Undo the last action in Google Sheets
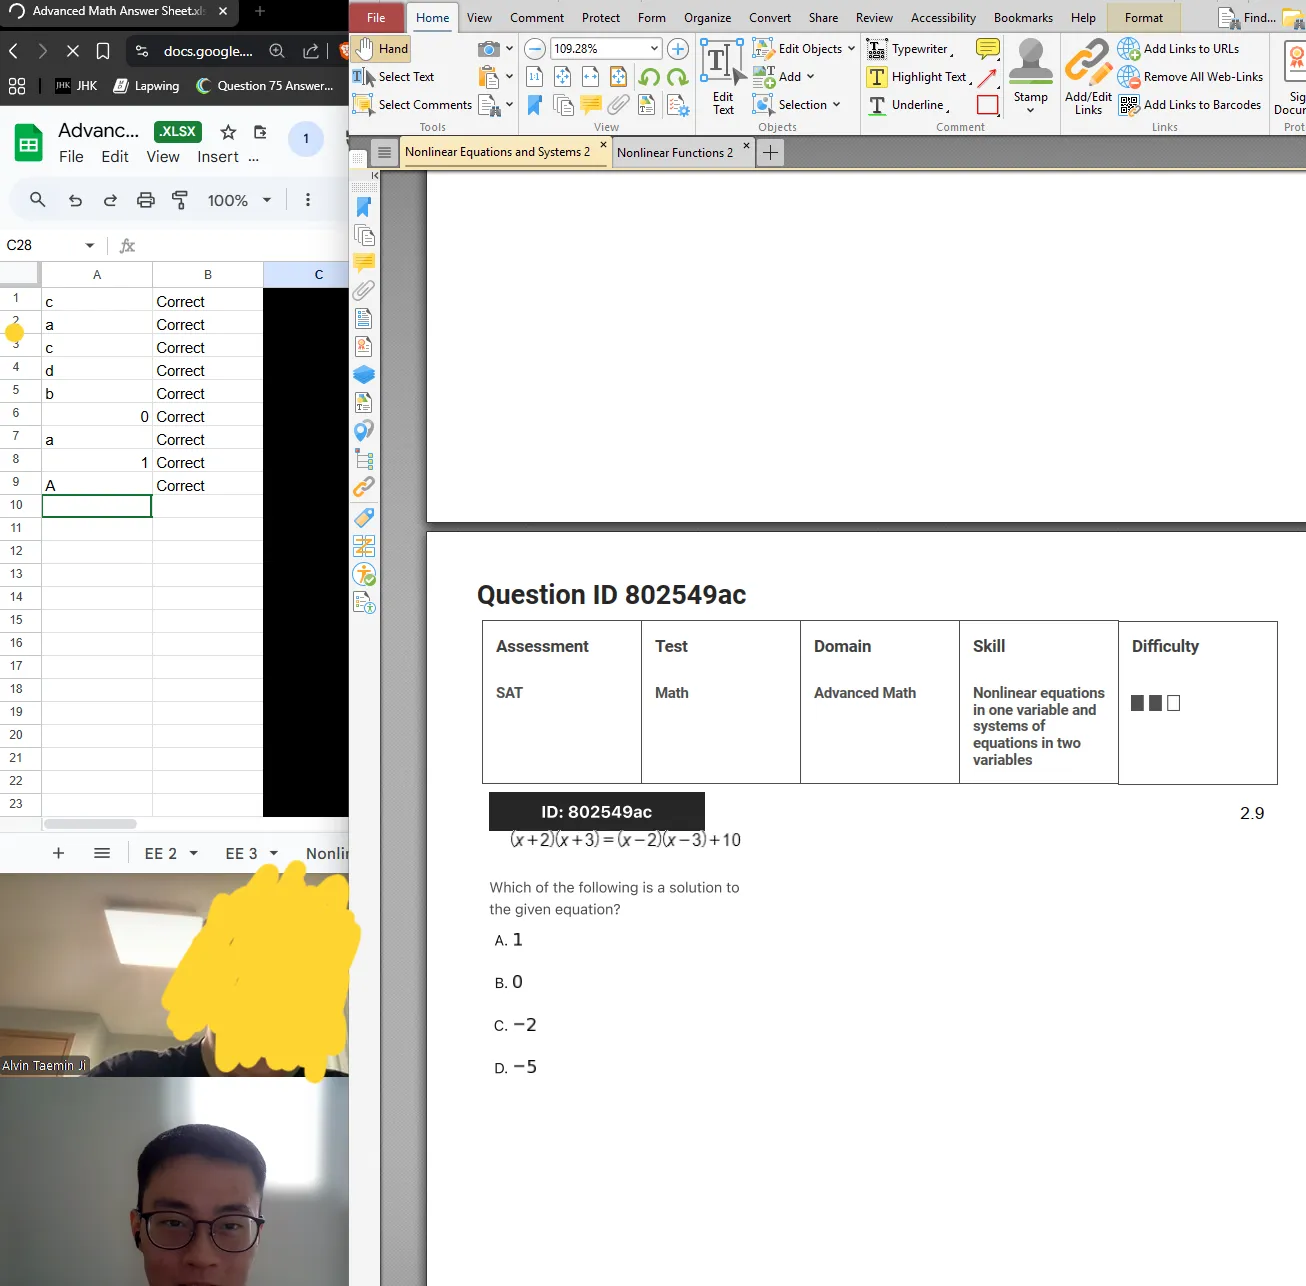Image resolution: width=1306 pixels, height=1286 pixels. (75, 200)
